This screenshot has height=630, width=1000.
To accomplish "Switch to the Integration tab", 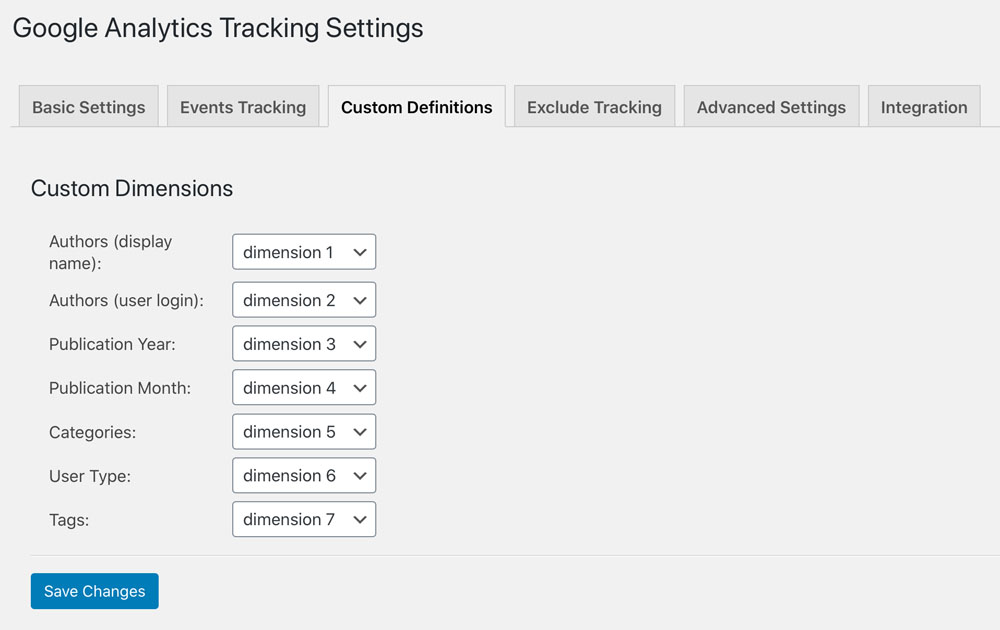I will 924,106.
